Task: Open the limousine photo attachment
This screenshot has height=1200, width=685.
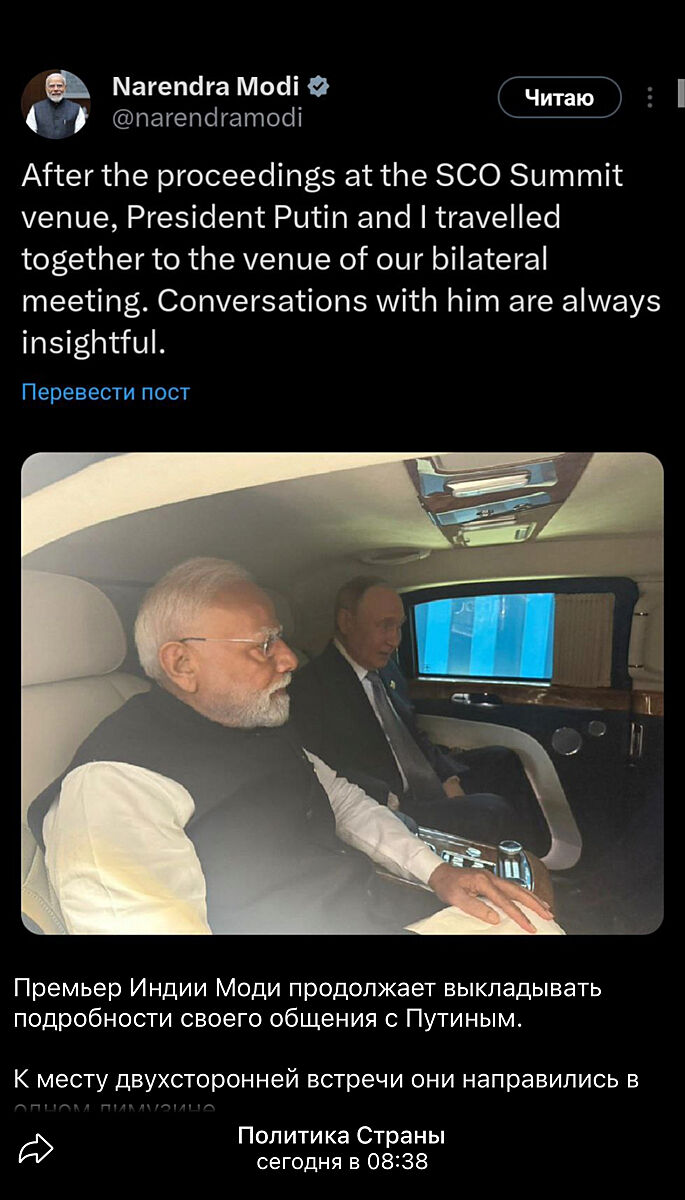Action: [342, 693]
